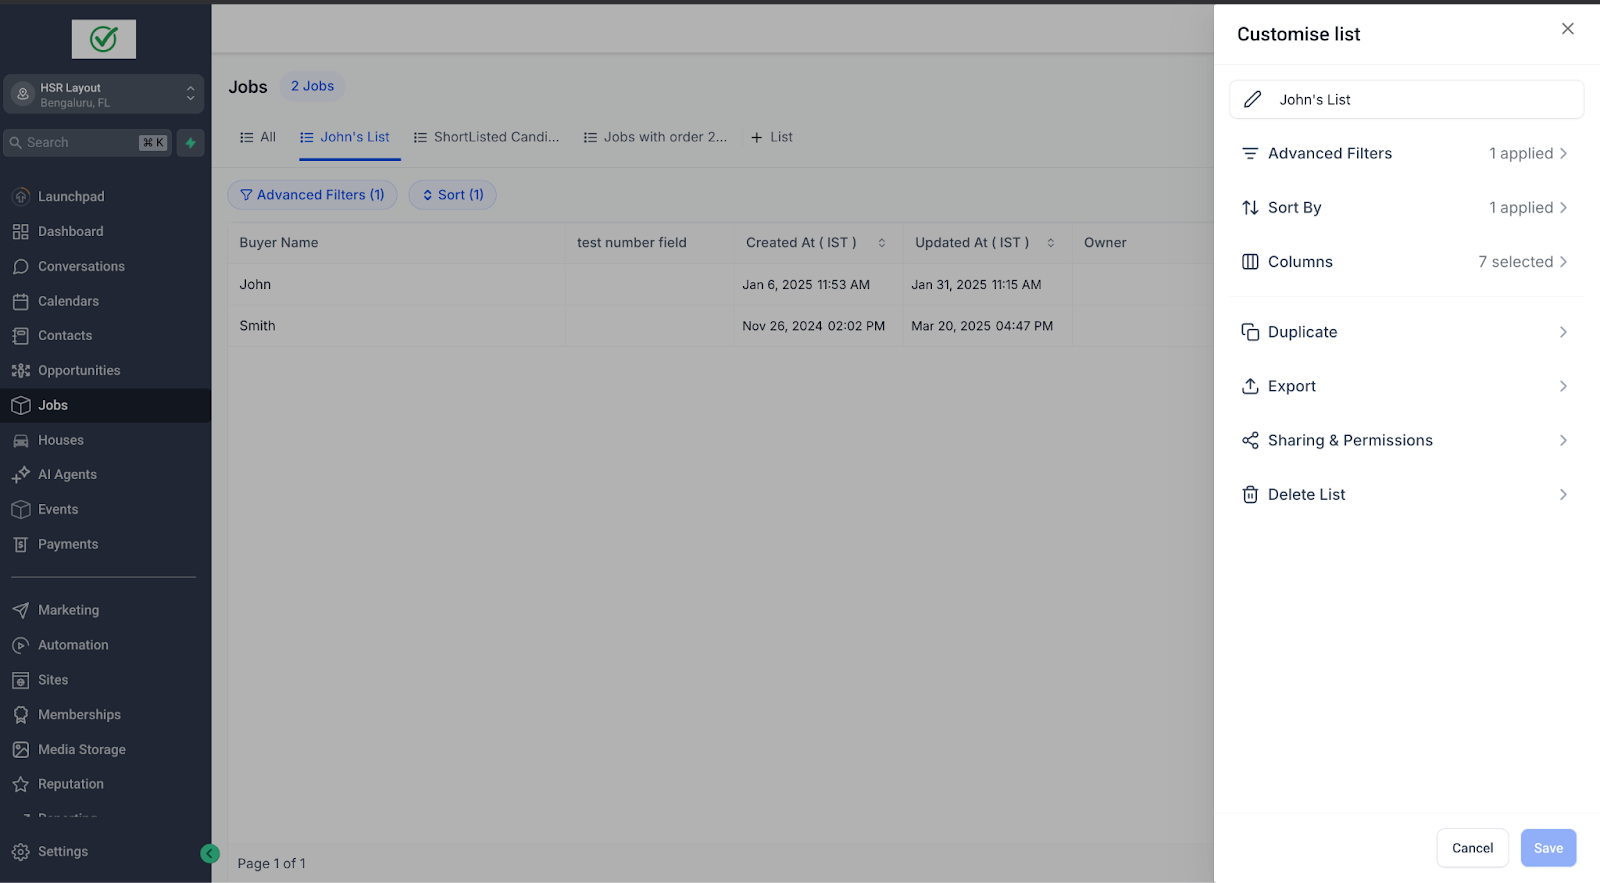Screen dimensions: 1600x883
Task: Click the Media Storage image icon
Action: (x=21, y=750)
